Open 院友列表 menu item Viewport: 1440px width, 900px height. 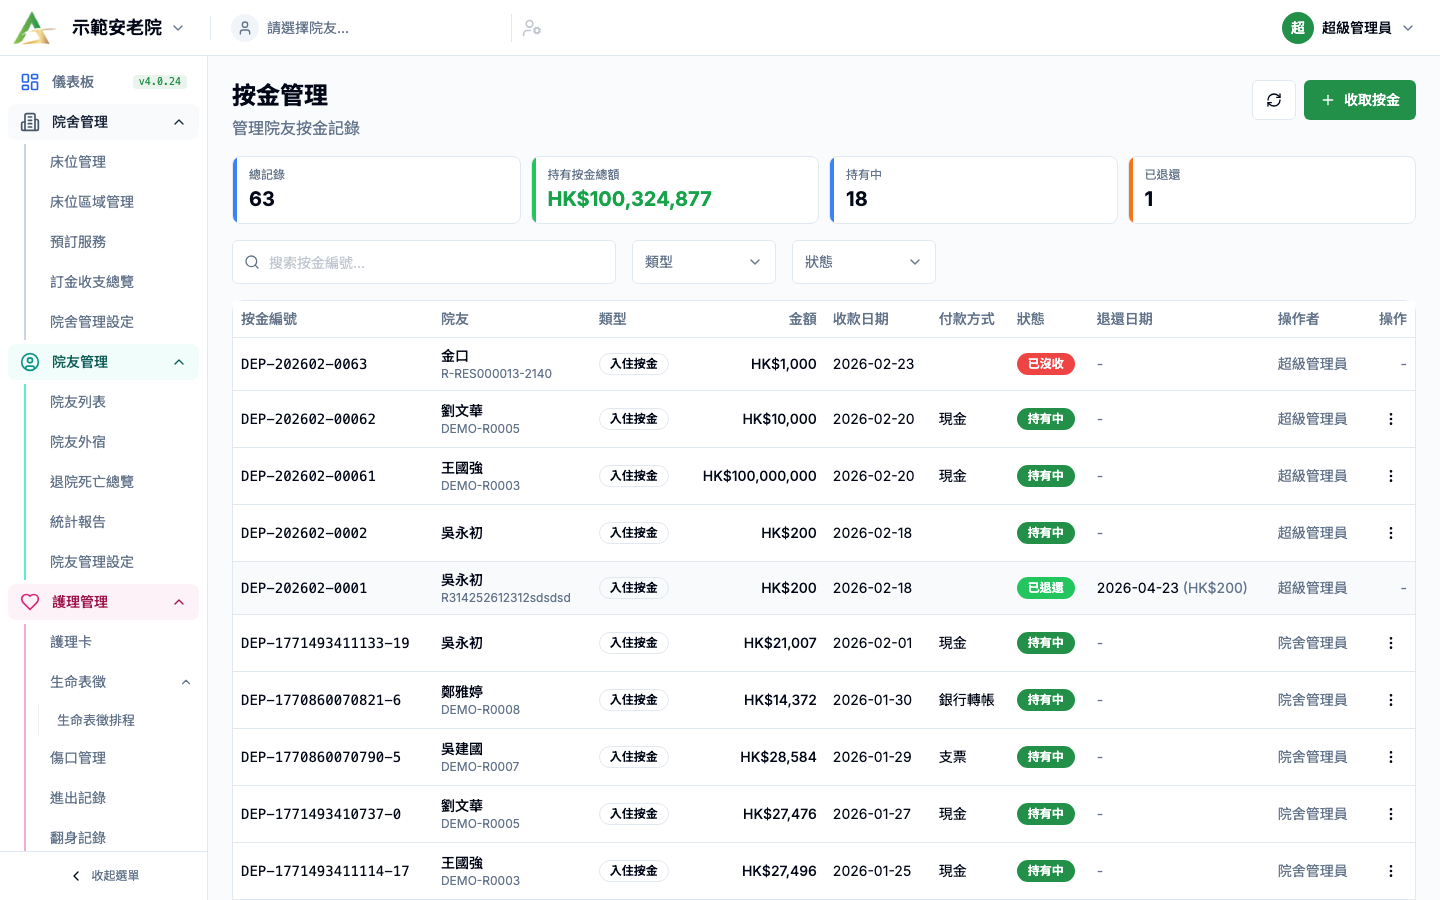click(x=78, y=402)
